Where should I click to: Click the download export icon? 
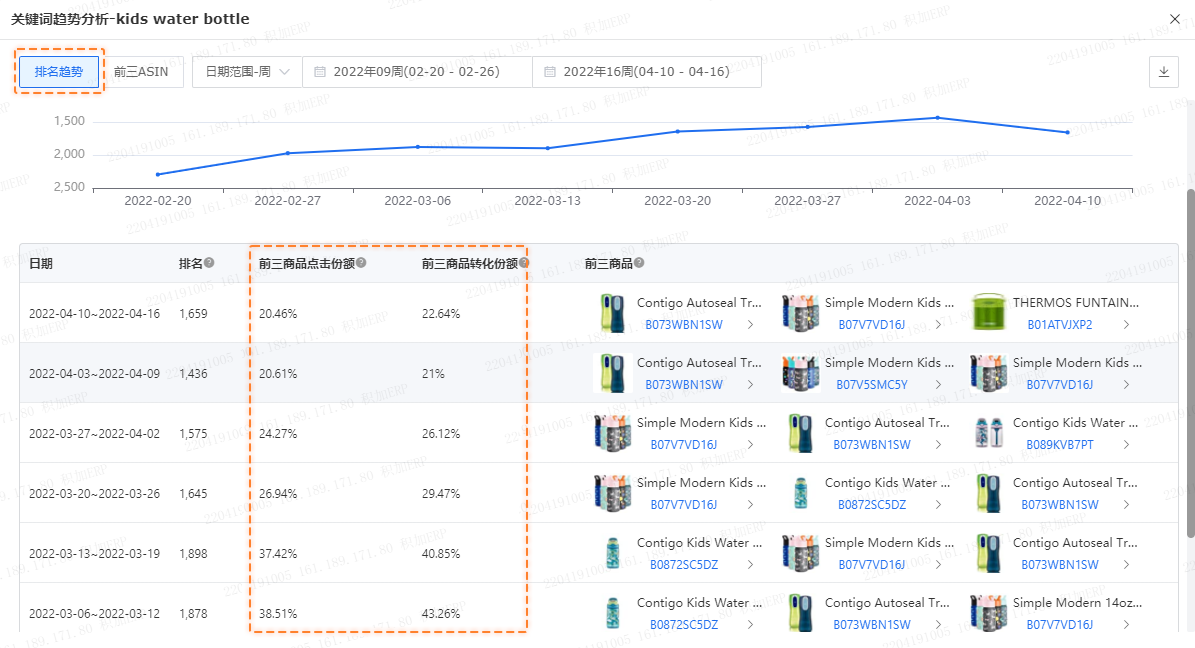1163,72
